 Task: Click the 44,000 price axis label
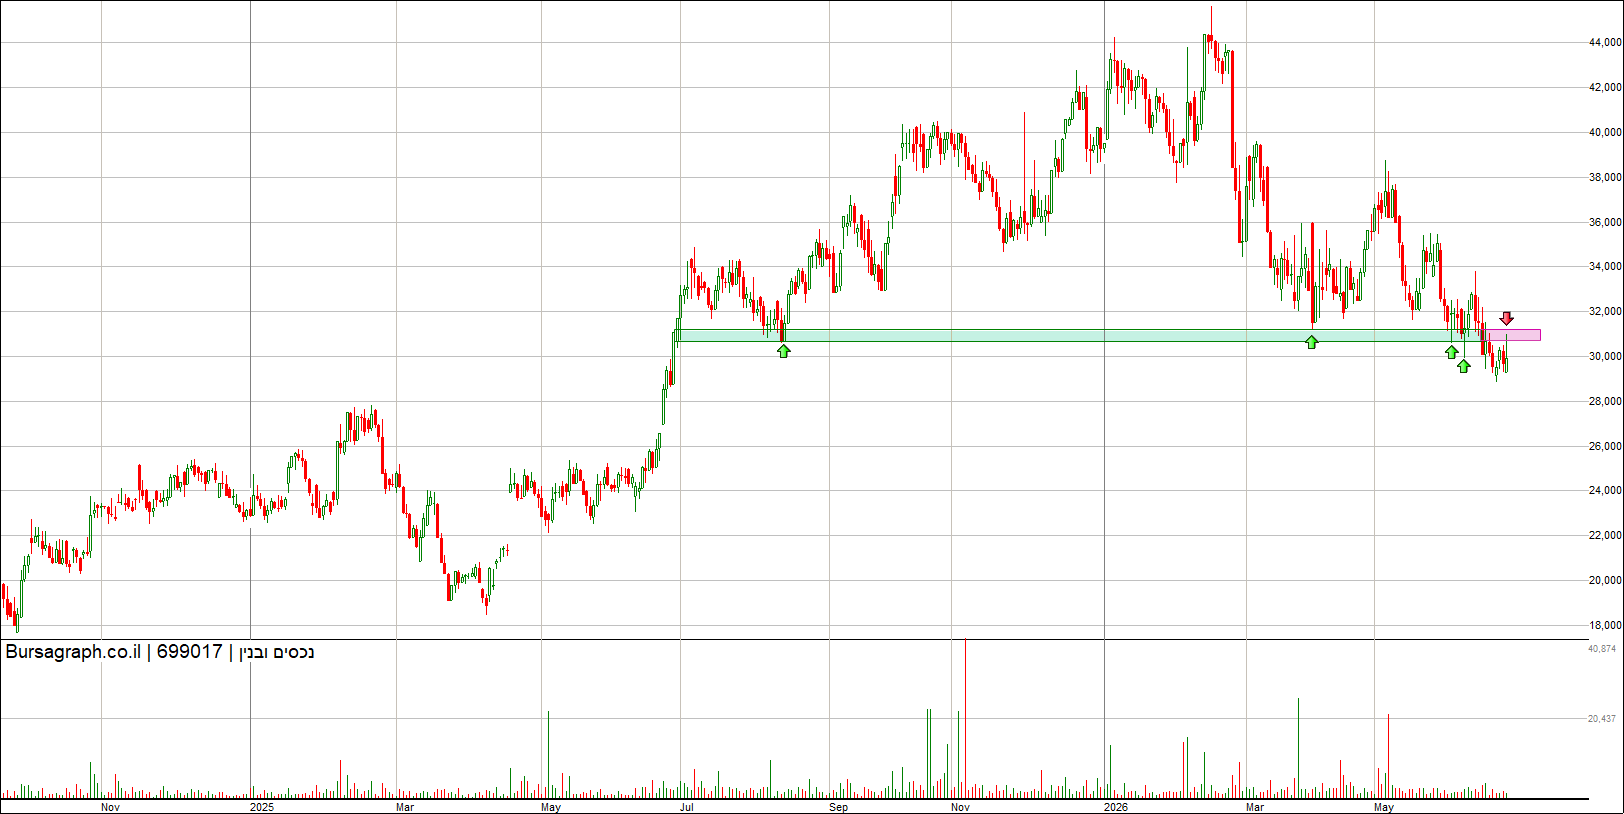coord(1605,43)
